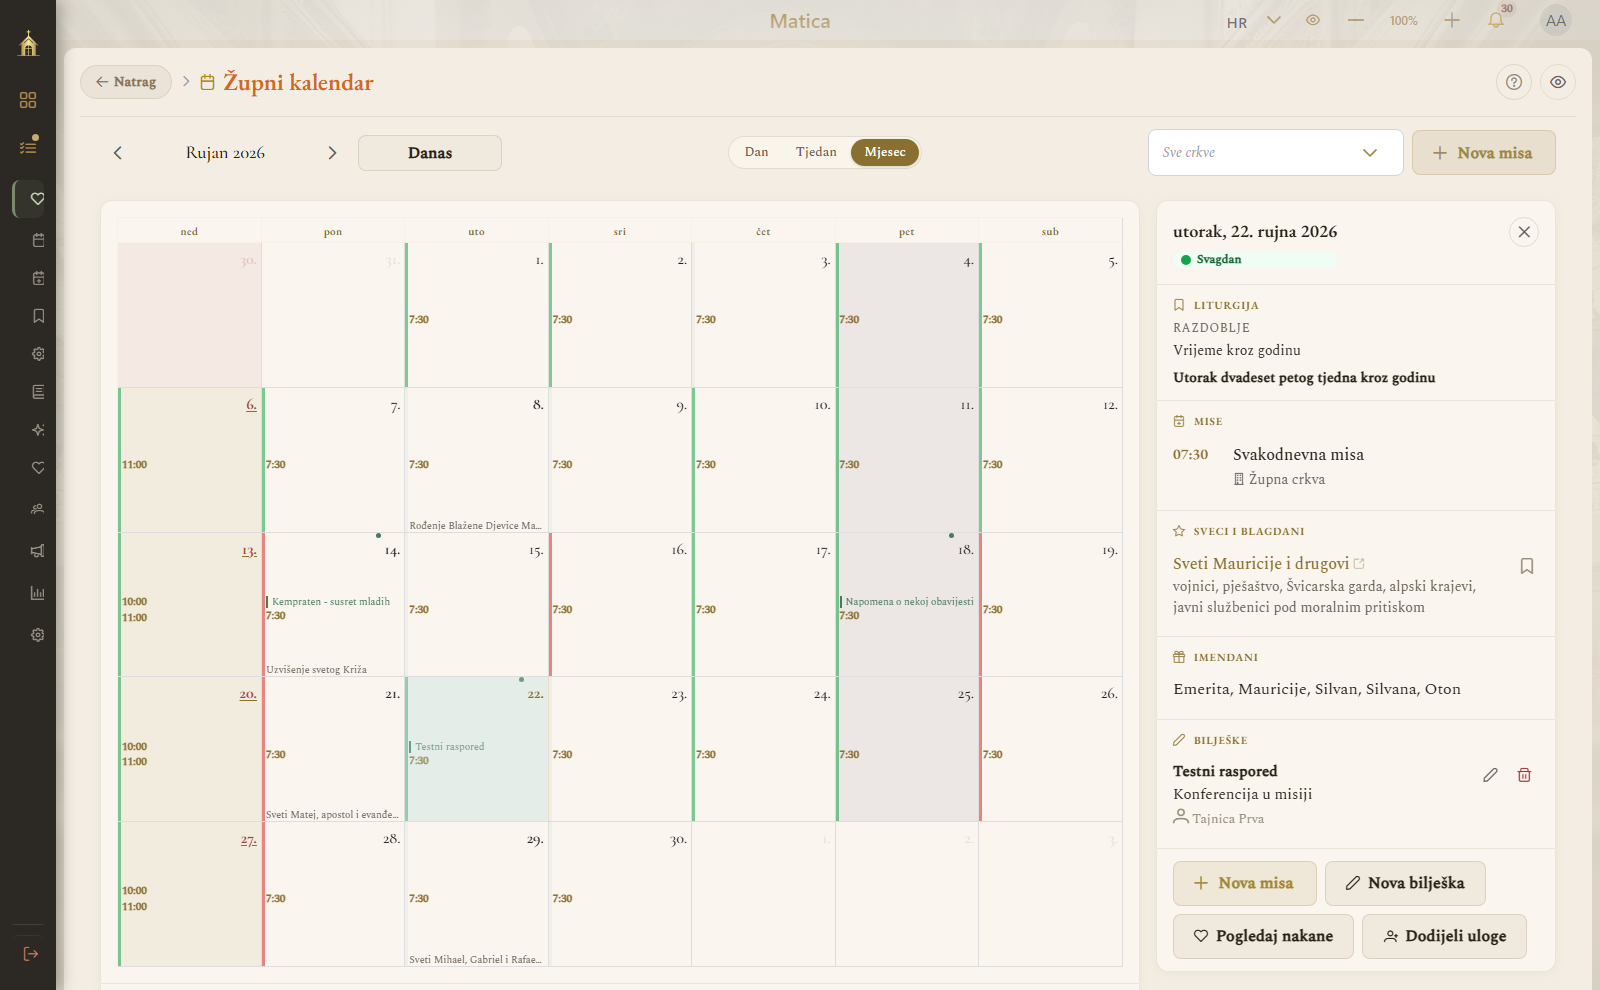
Task: Click Dodijeli uloge button
Action: click(x=1444, y=936)
